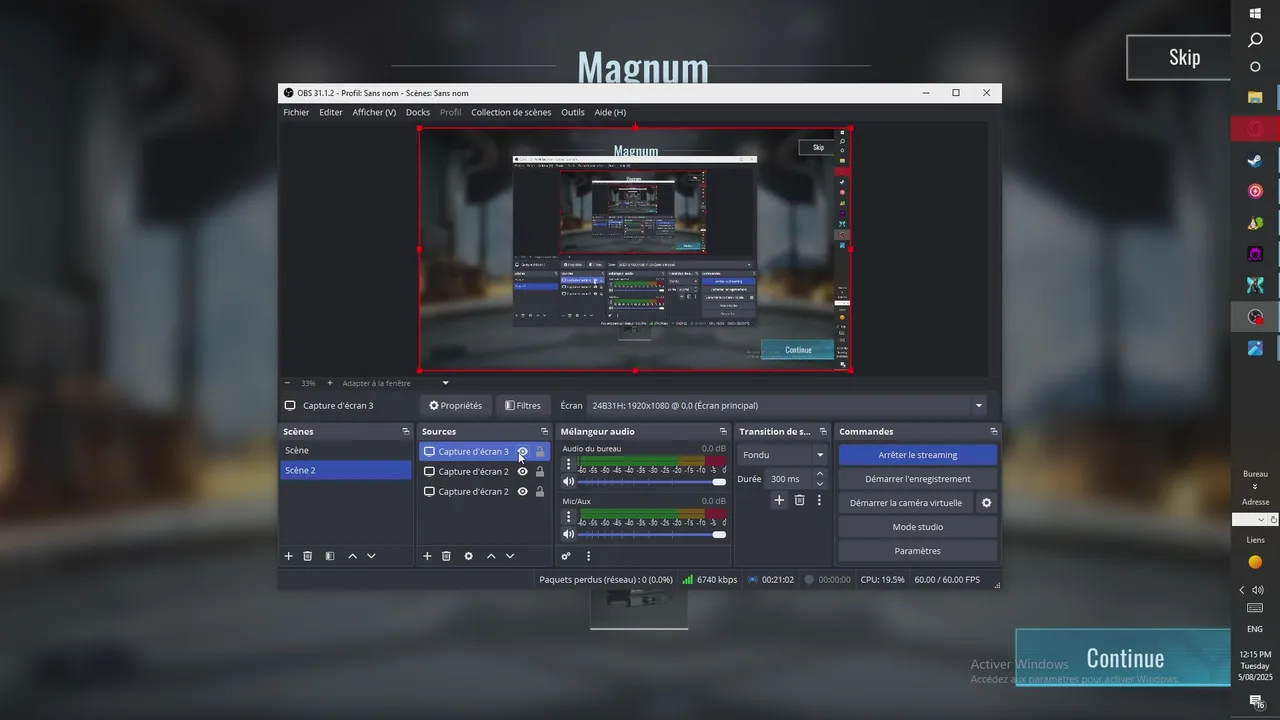Open Steam from the taskbar
This screenshot has width=1280, height=720.
tap(1255, 160)
